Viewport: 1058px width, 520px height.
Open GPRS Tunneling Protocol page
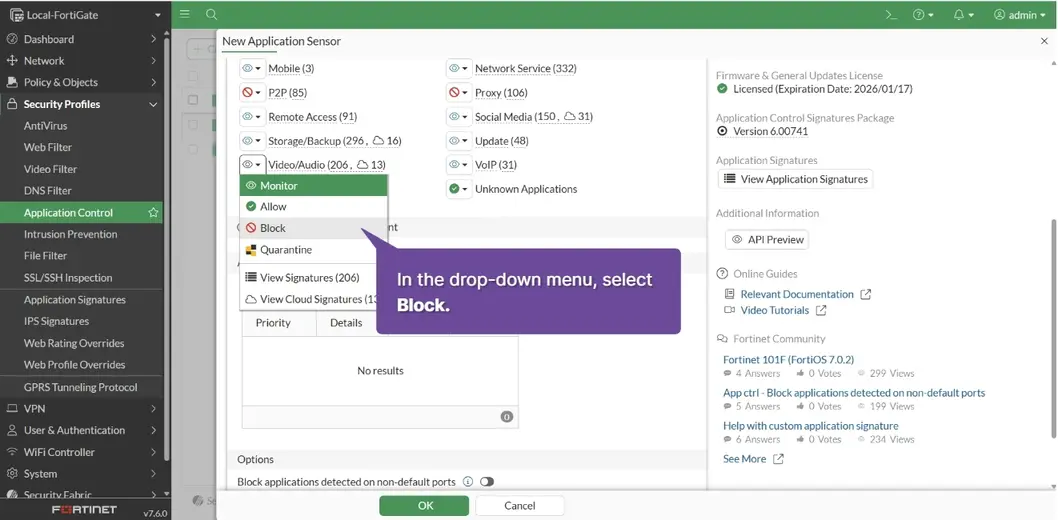click(82, 387)
